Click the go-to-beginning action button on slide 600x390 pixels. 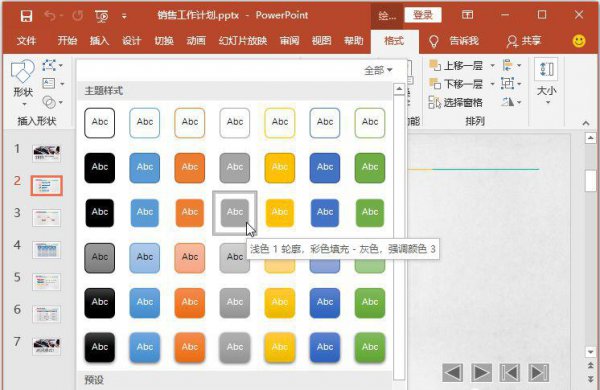[x=510, y=372]
